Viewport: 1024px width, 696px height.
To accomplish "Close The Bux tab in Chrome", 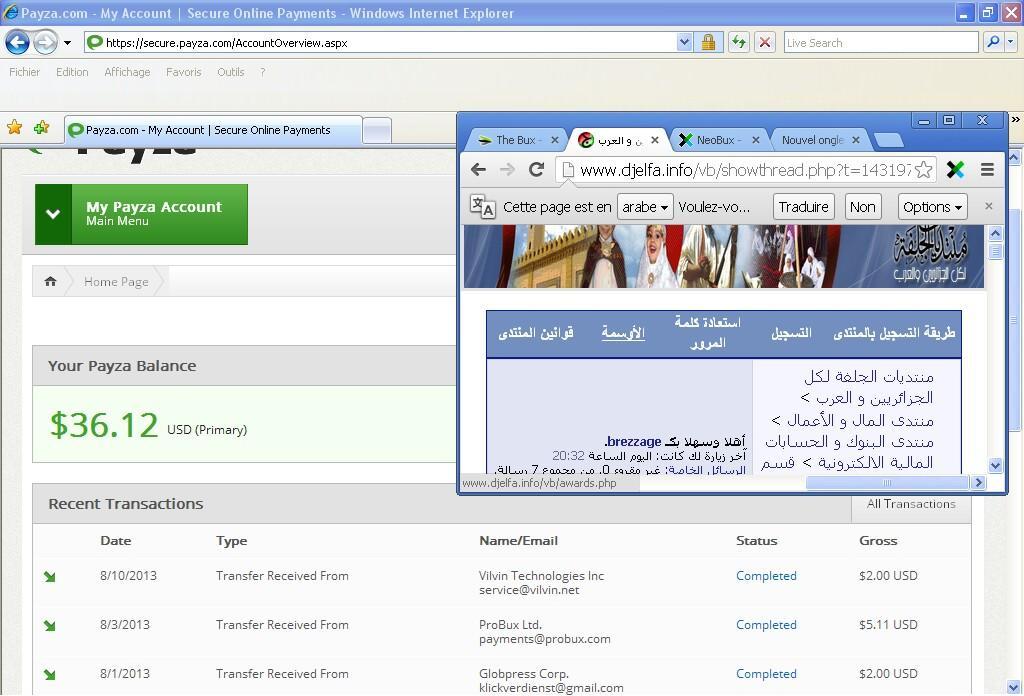I will (554, 140).
